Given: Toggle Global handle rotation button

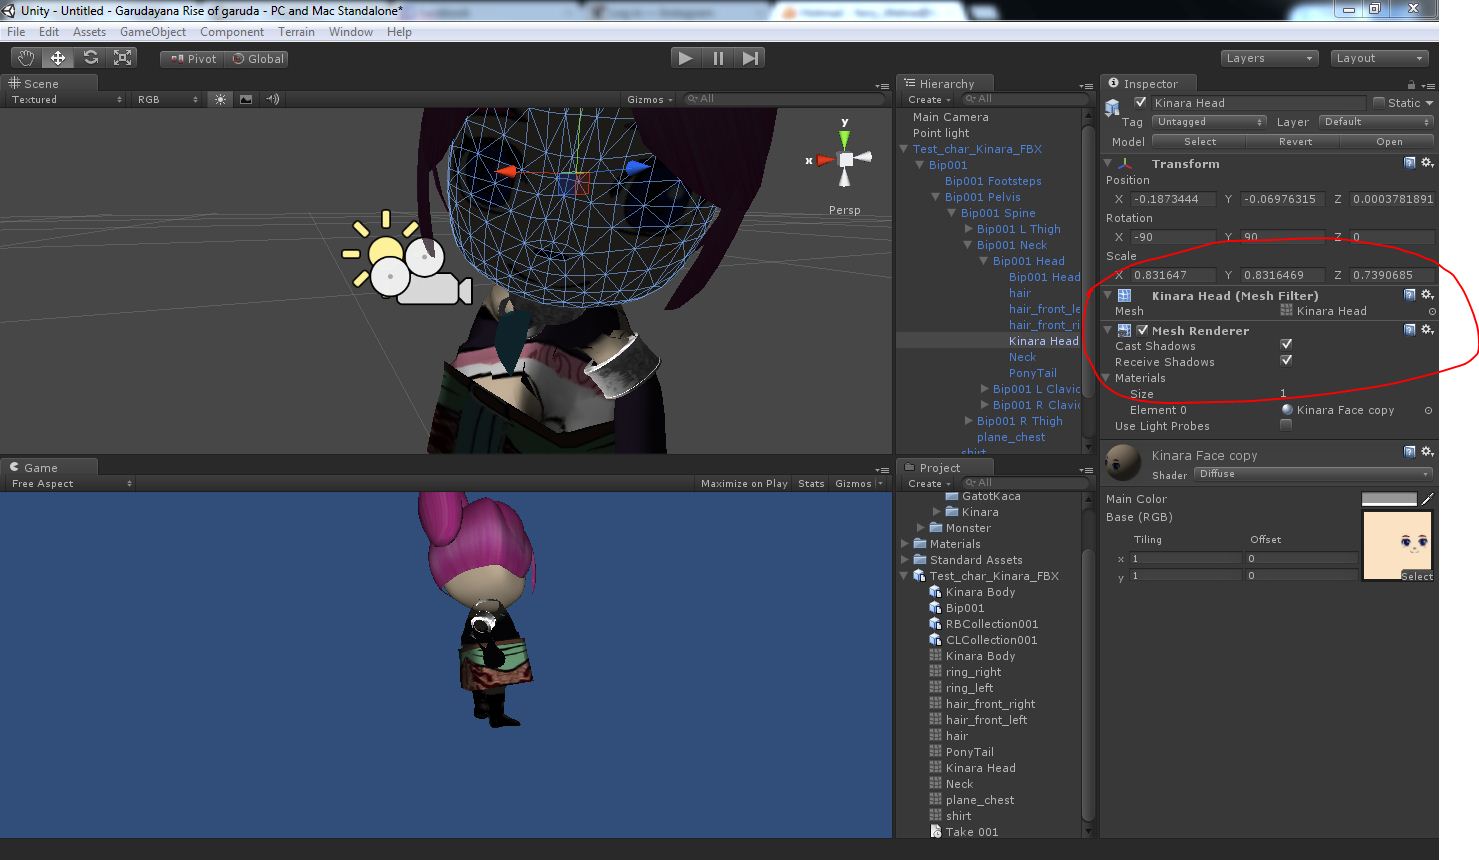Looking at the screenshot, I should click(258, 59).
